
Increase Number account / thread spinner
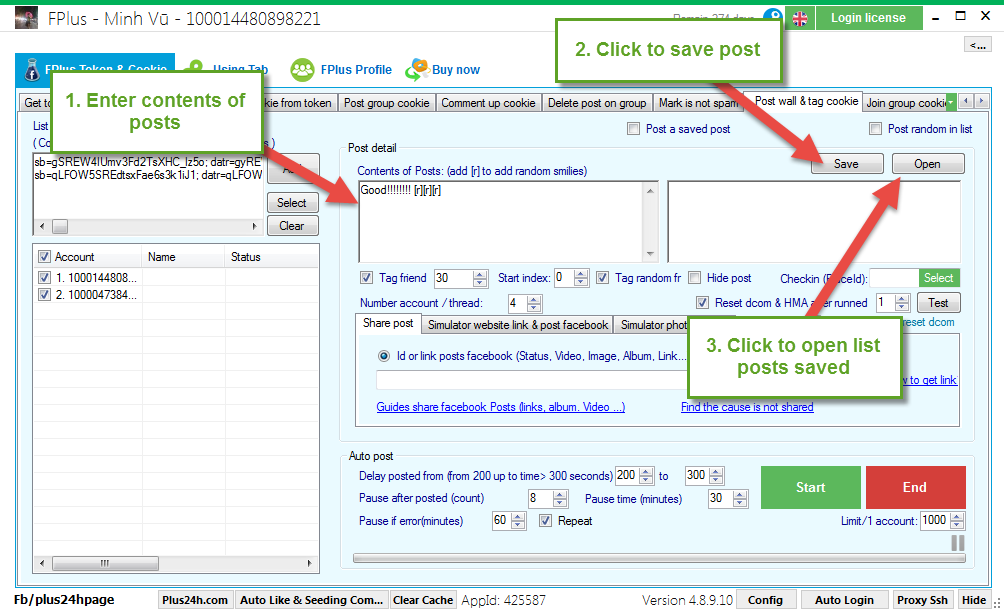click(x=534, y=299)
